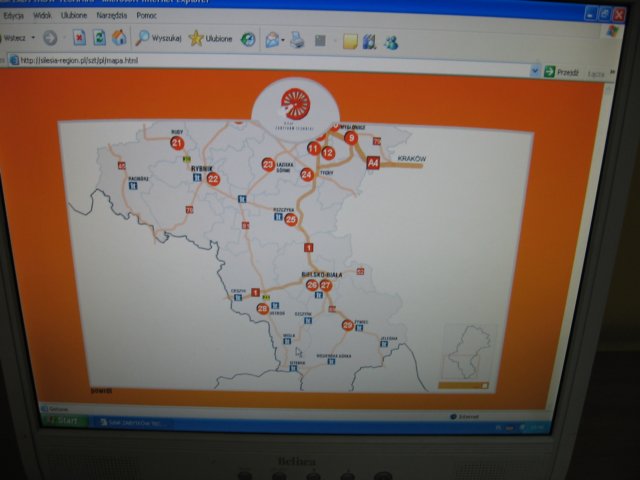This screenshot has height=480, width=640.
Task: Open the Widok menu
Action: [x=42, y=16]
